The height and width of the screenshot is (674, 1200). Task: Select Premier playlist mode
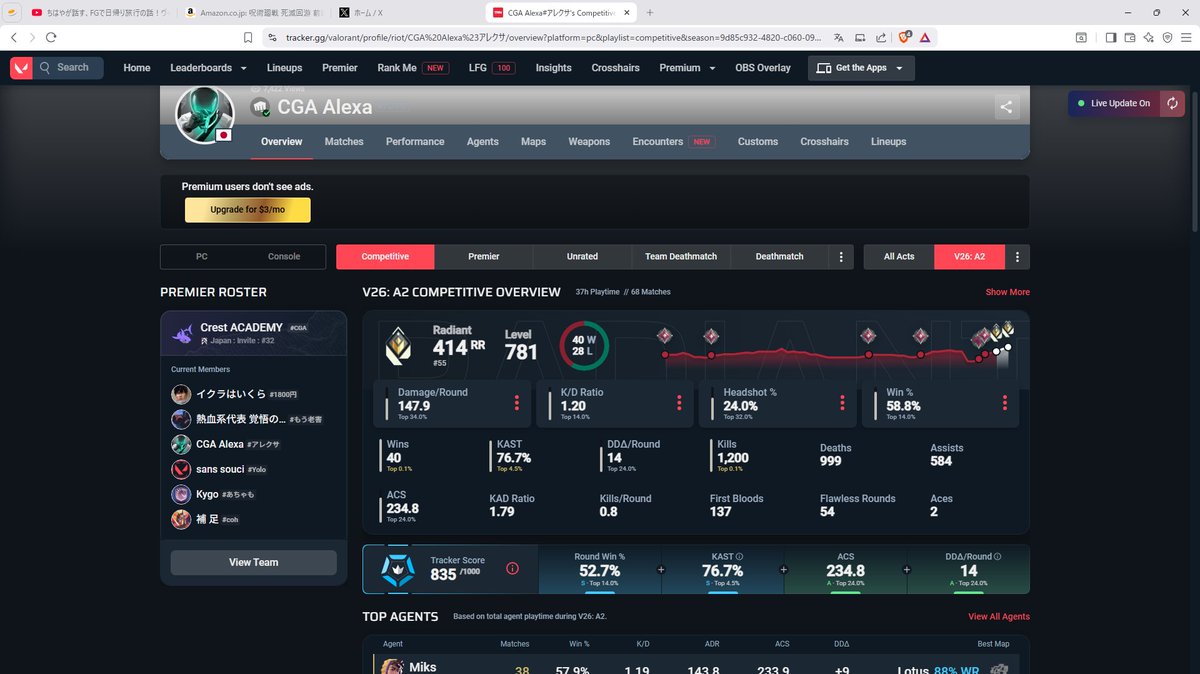pos(484,257)
